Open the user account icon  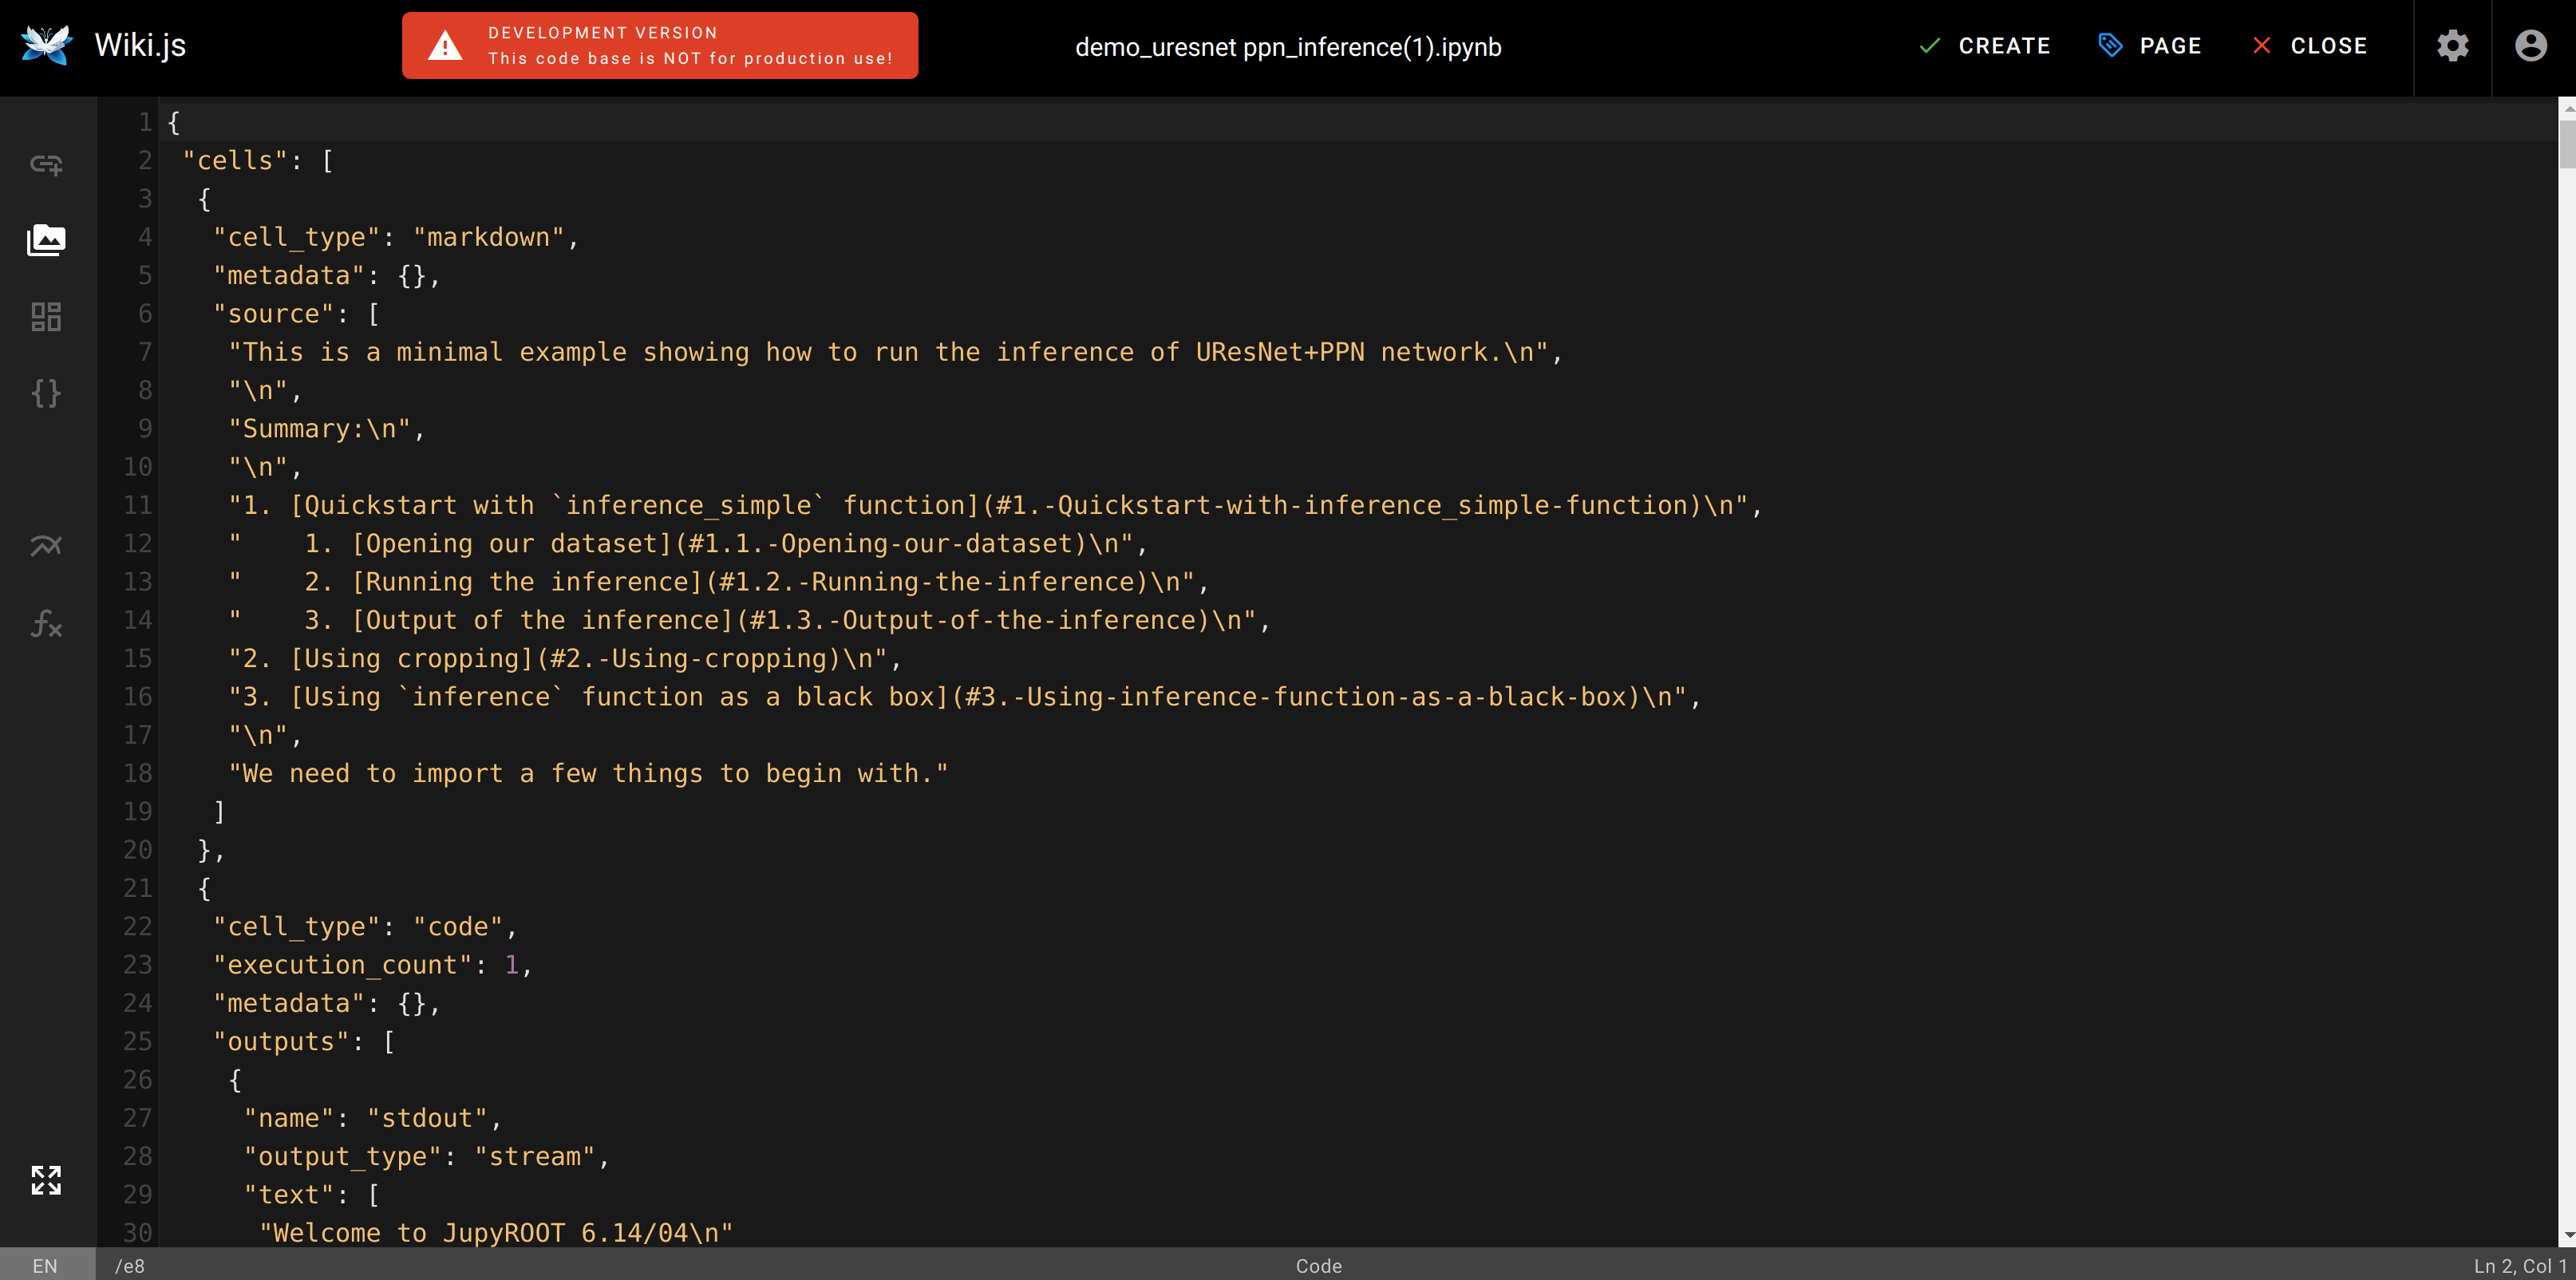2531,46
